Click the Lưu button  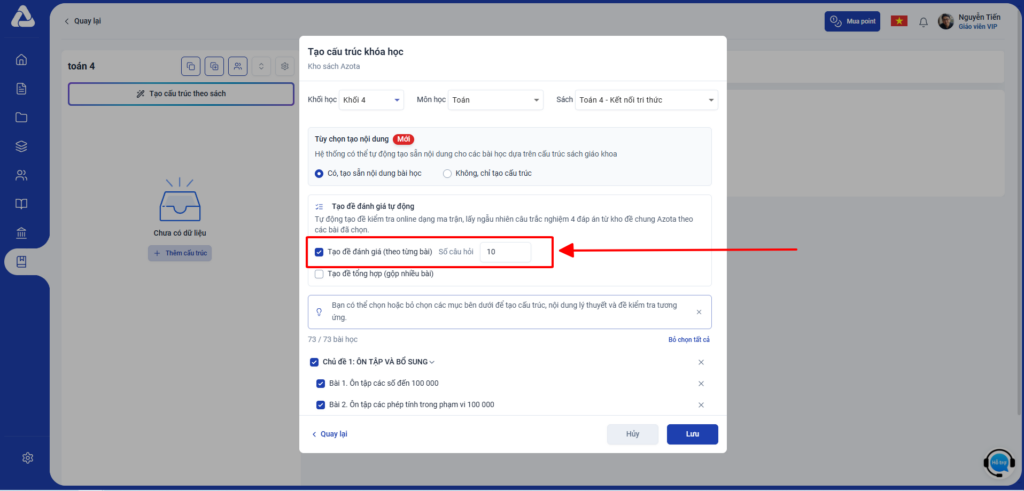[x=692, y=434]
